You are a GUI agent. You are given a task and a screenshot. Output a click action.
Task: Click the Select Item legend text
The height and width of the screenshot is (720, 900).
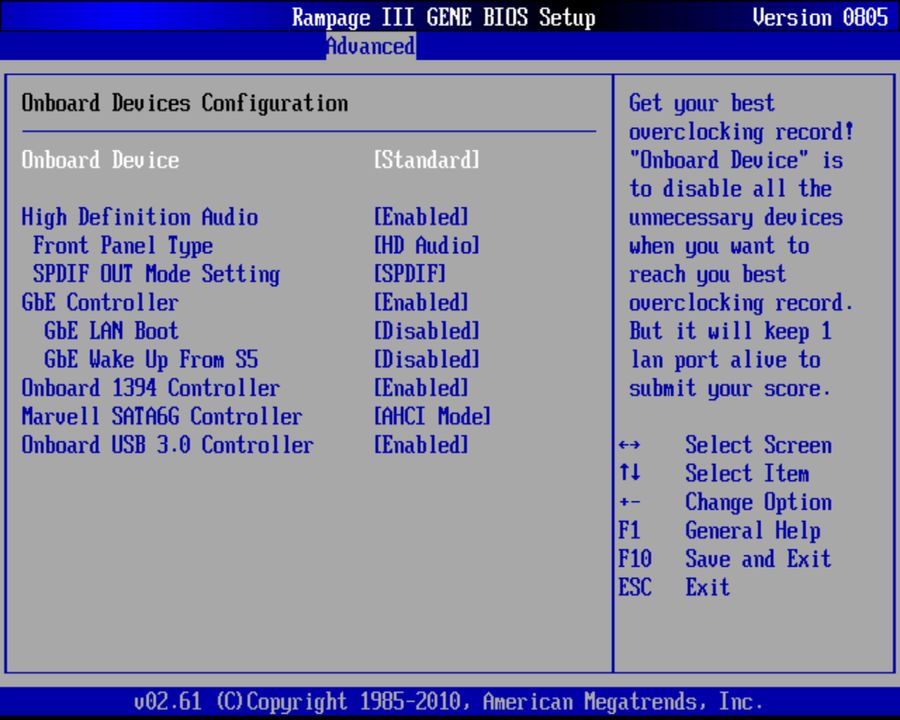click(x=747, y=473)
